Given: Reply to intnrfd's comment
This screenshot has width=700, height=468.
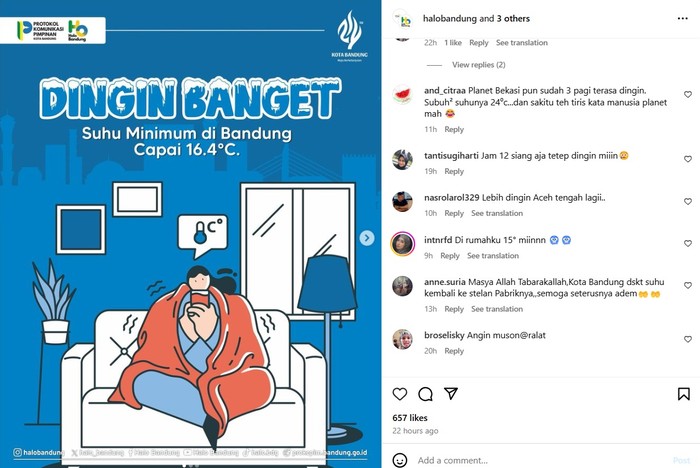Looking at the screenshot, I should [x=450, y=256].
